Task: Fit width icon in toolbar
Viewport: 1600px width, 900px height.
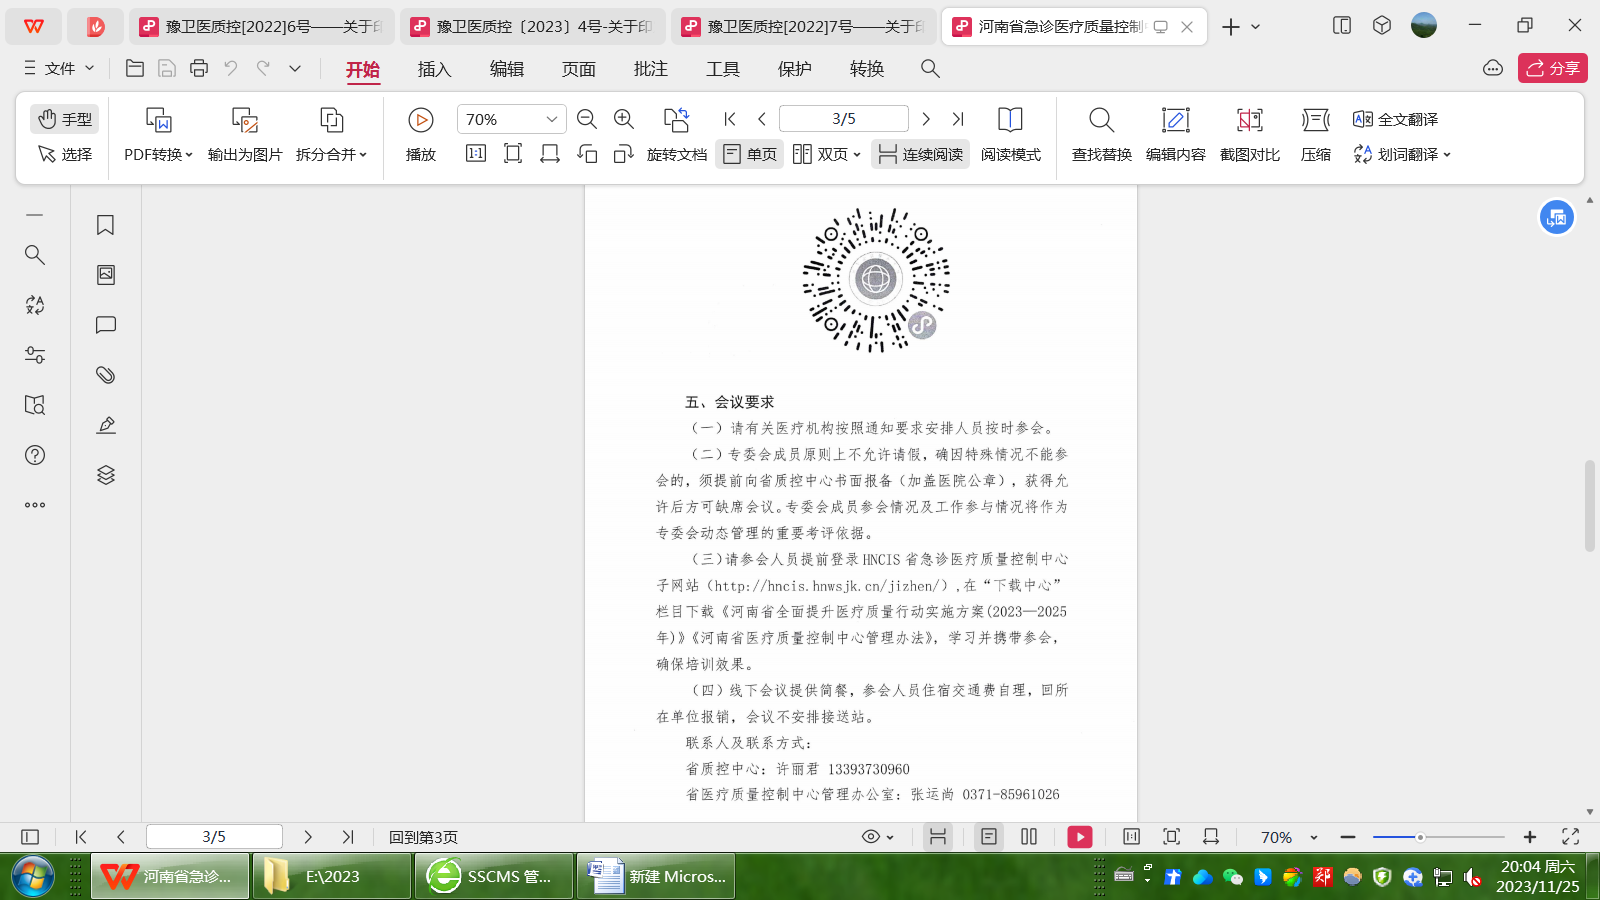Action: click(x=550, y=153)
